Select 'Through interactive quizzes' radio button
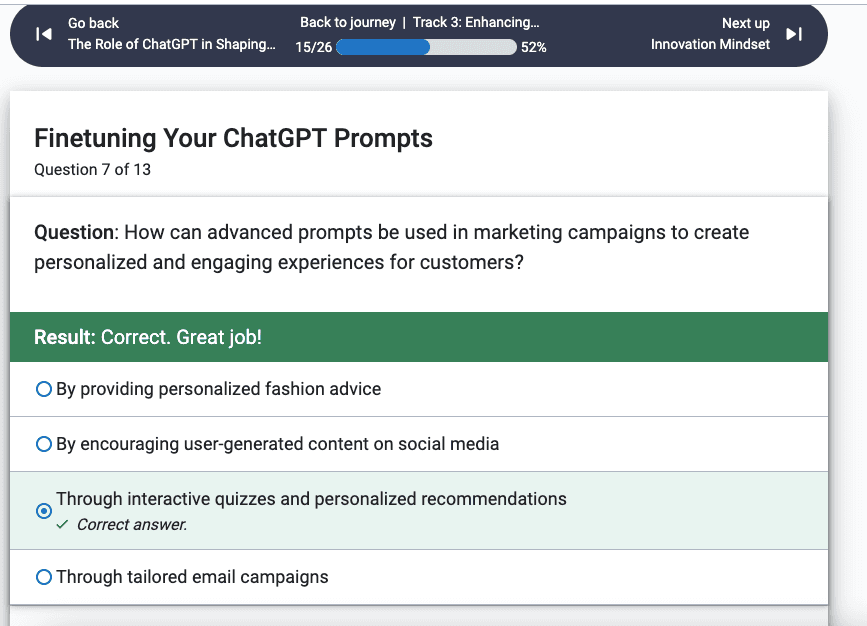The width and height of the screenshot is (867, 626). [x=44, y=511]
